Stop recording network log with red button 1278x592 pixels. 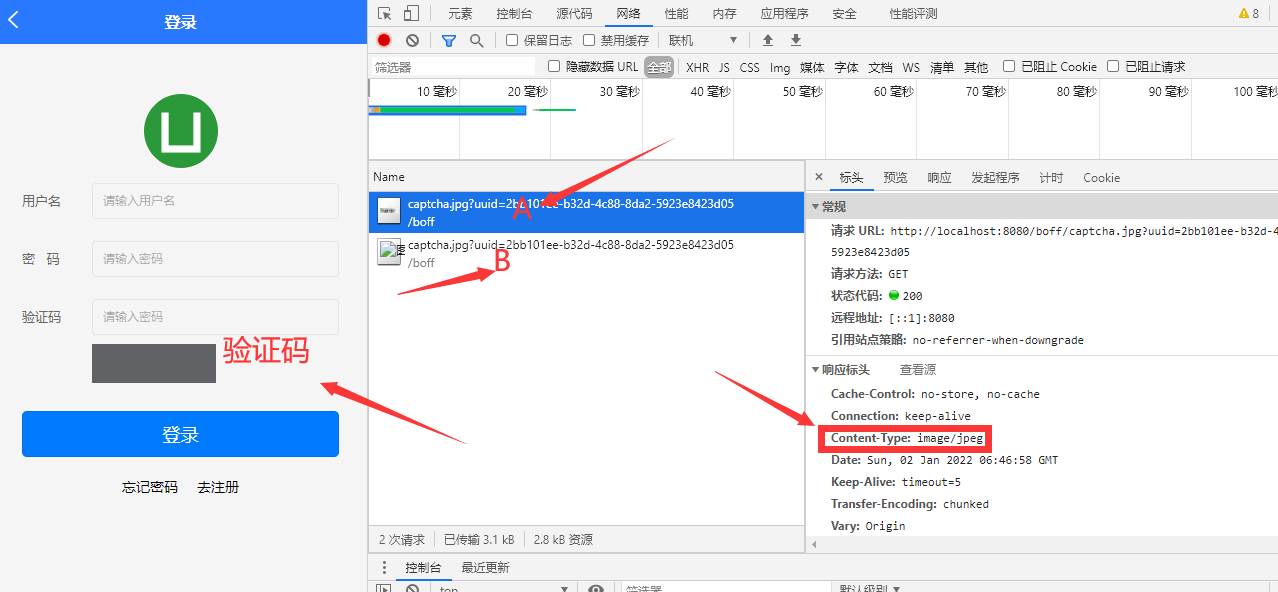[384, 40]
